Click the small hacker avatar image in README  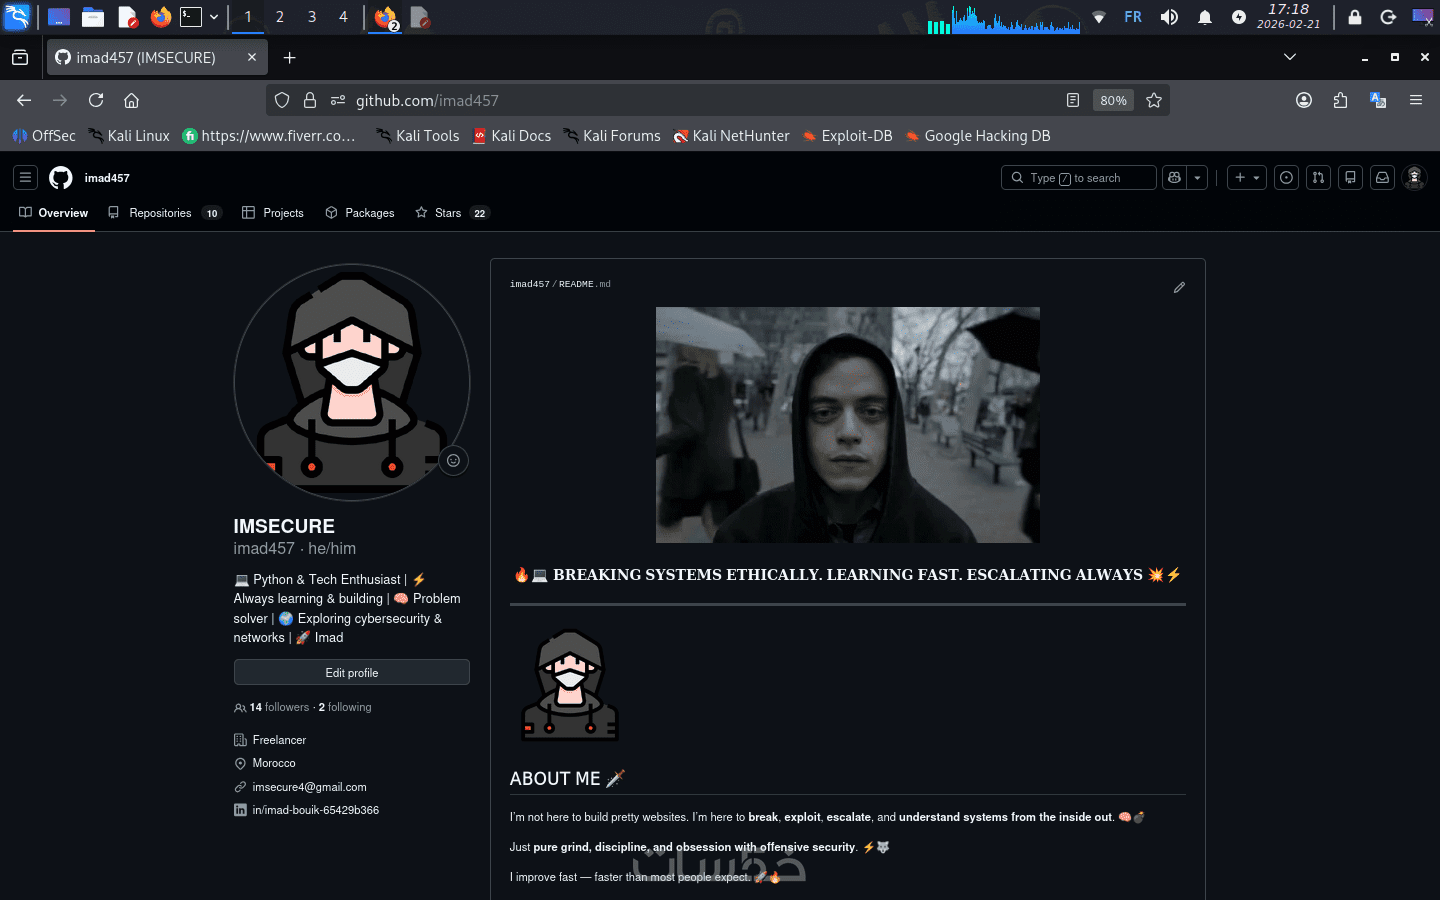570,685
